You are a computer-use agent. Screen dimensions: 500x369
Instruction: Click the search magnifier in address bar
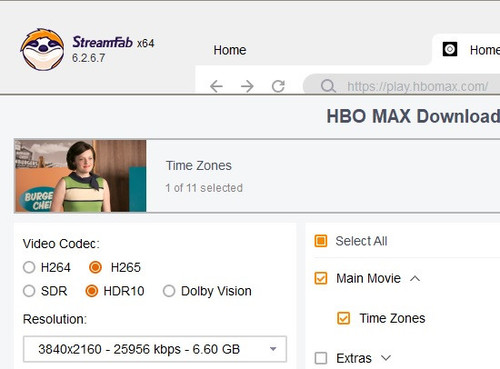[328, 86]
